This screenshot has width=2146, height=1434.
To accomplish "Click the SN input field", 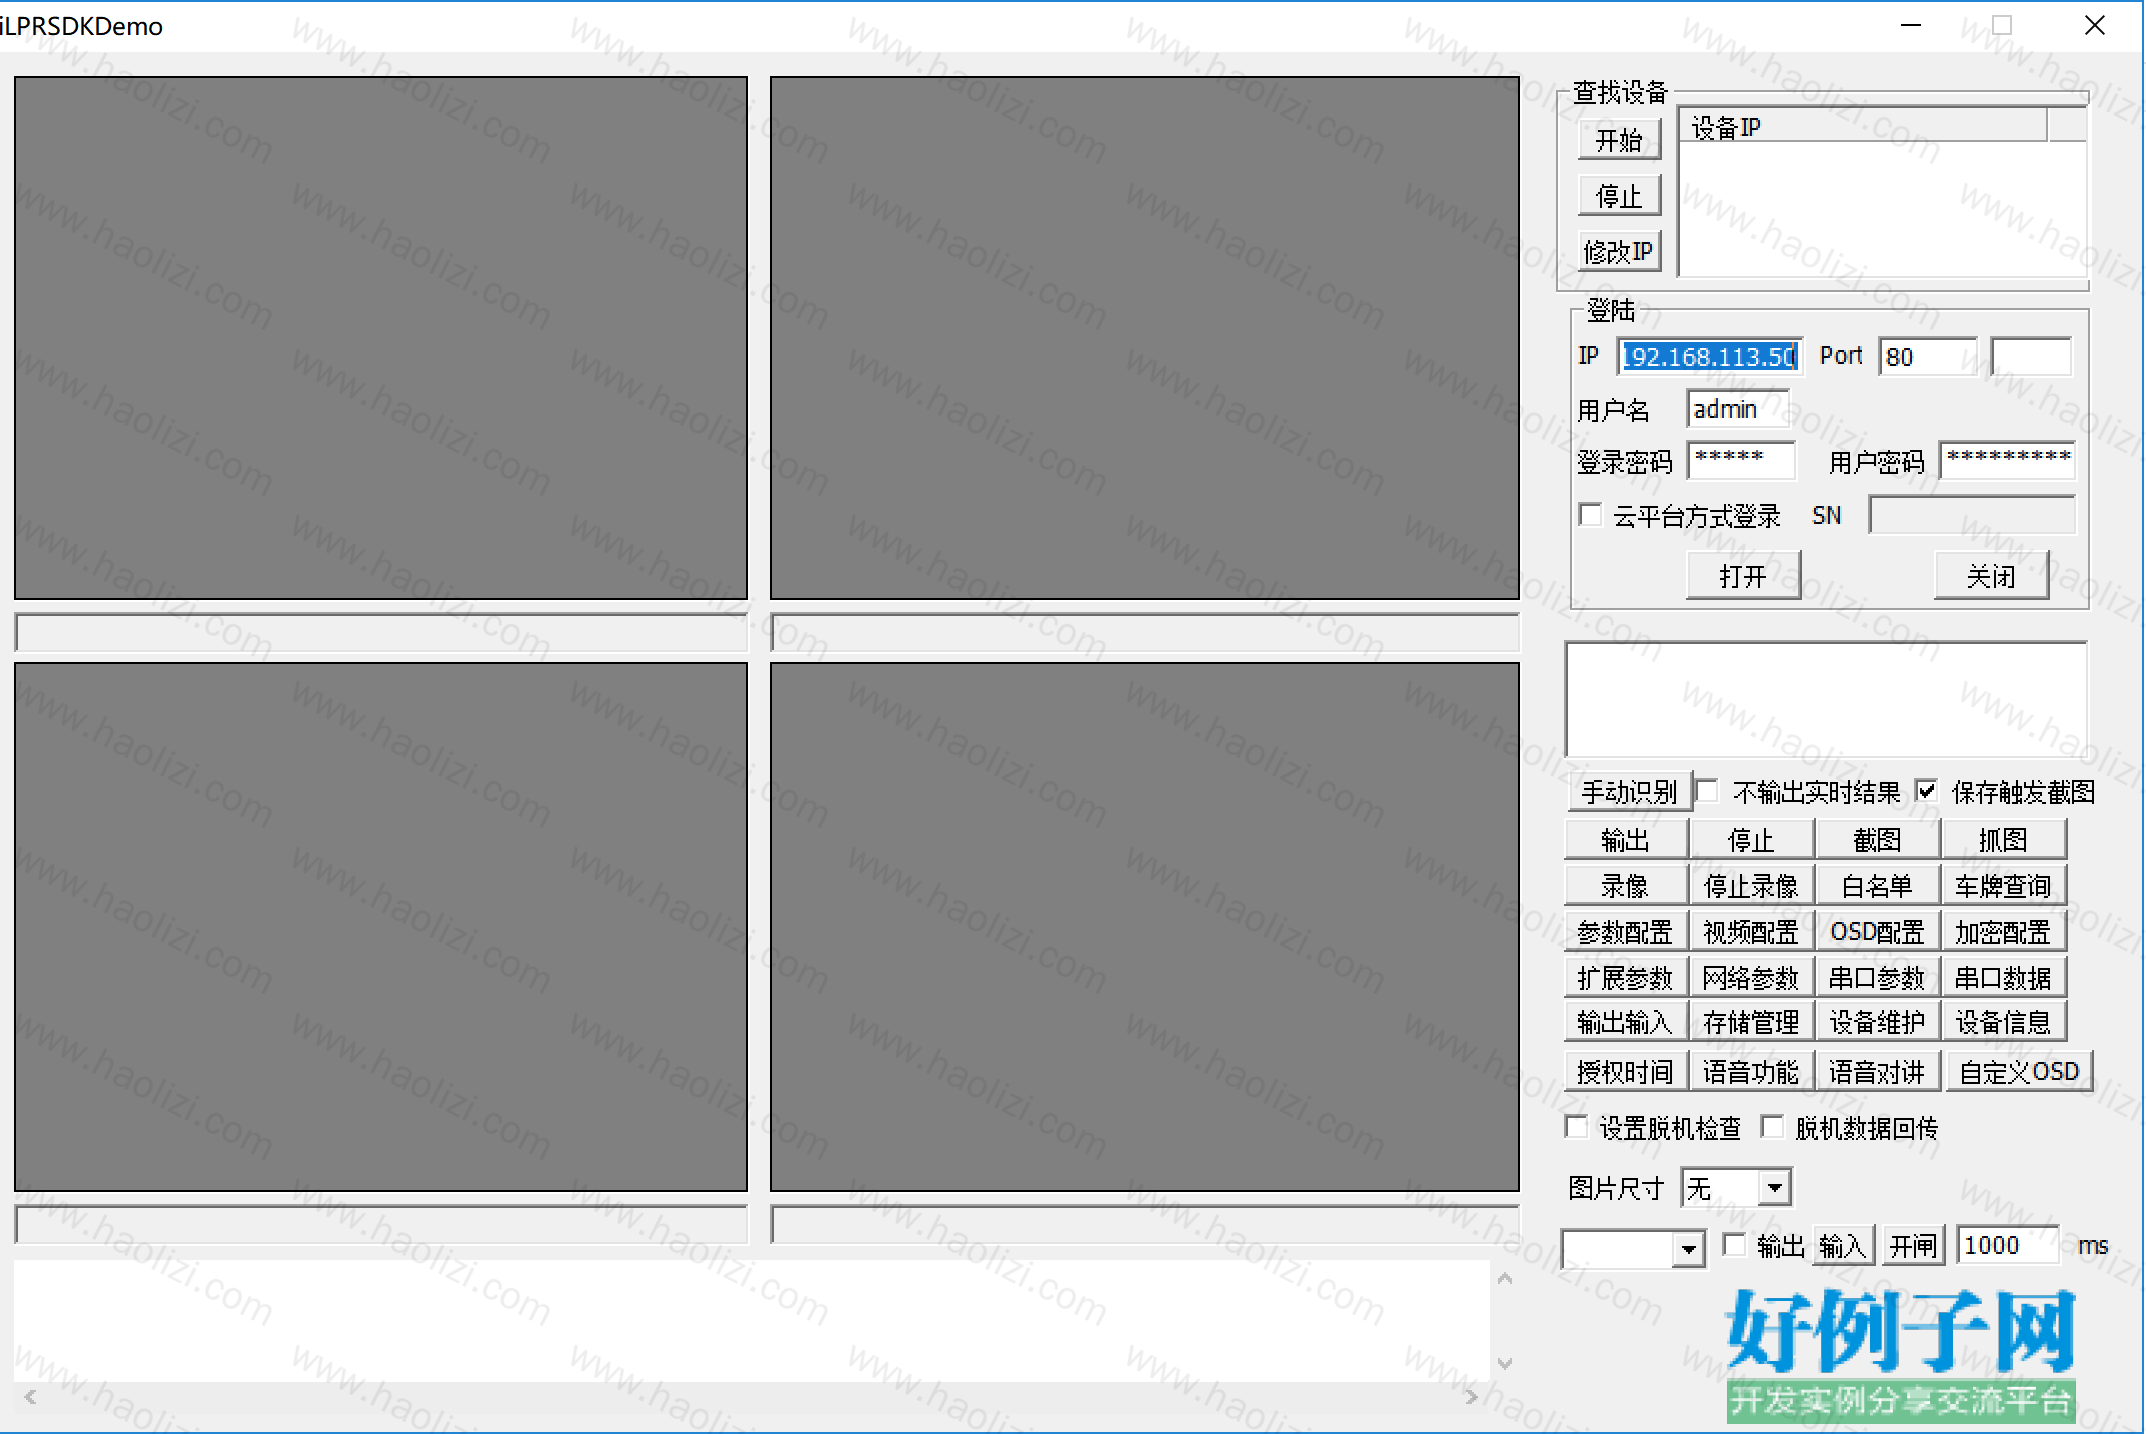I will [1972, 515].
